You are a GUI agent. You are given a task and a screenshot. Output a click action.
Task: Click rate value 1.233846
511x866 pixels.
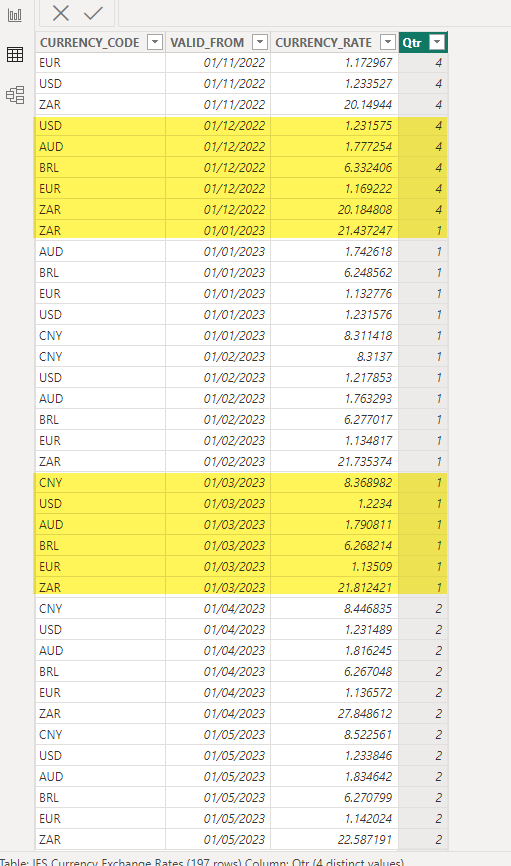click(x=368, y=756)
